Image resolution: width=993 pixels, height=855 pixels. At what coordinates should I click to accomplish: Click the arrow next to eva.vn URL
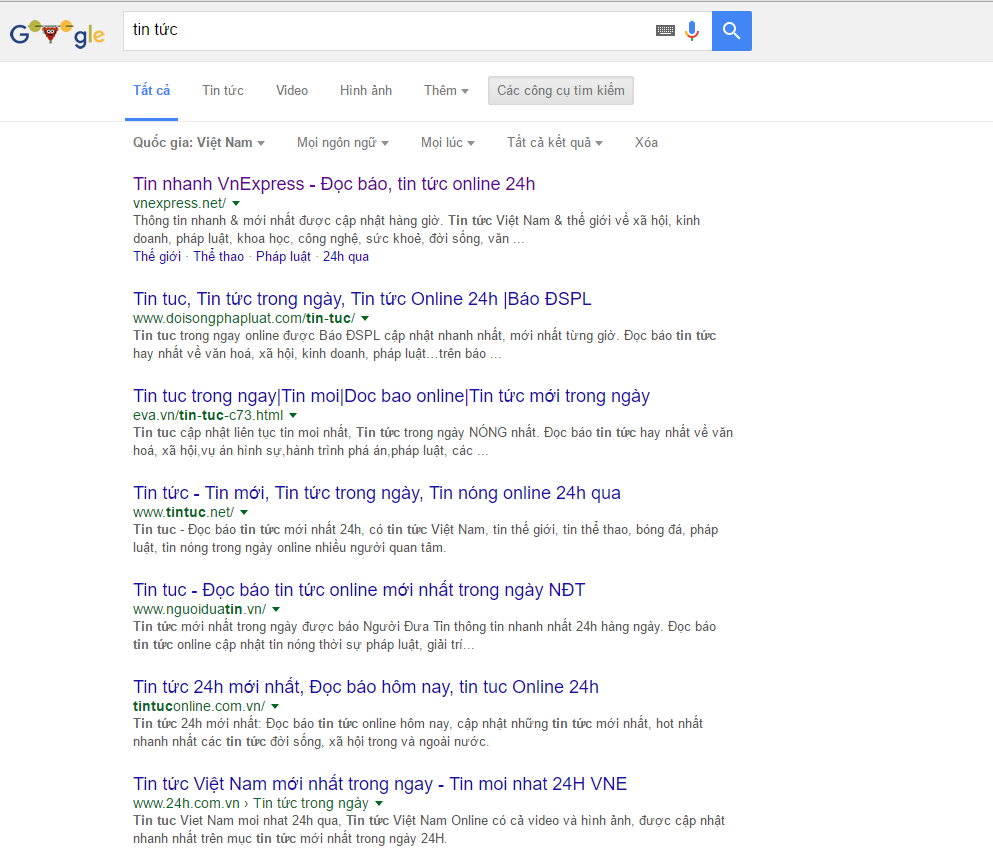pos(293,415)
